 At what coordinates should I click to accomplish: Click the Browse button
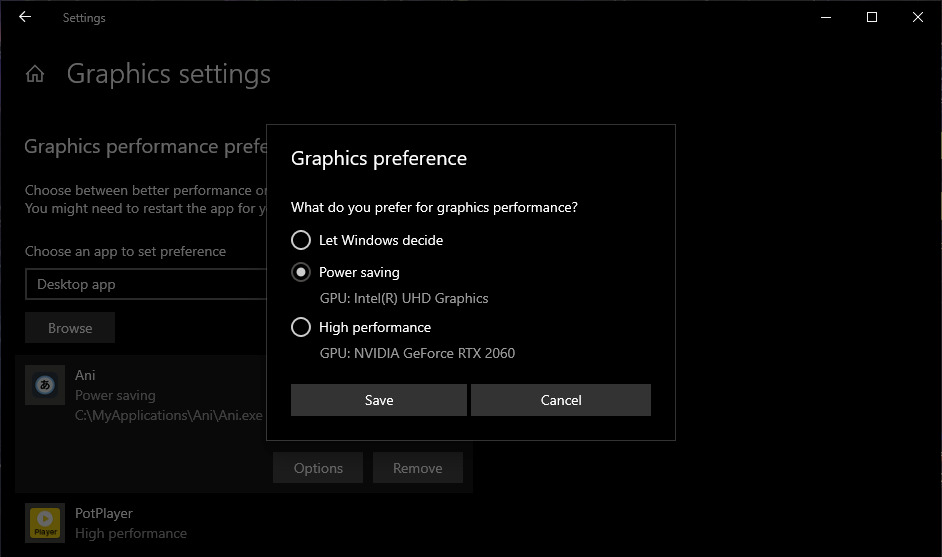(70, 328)
